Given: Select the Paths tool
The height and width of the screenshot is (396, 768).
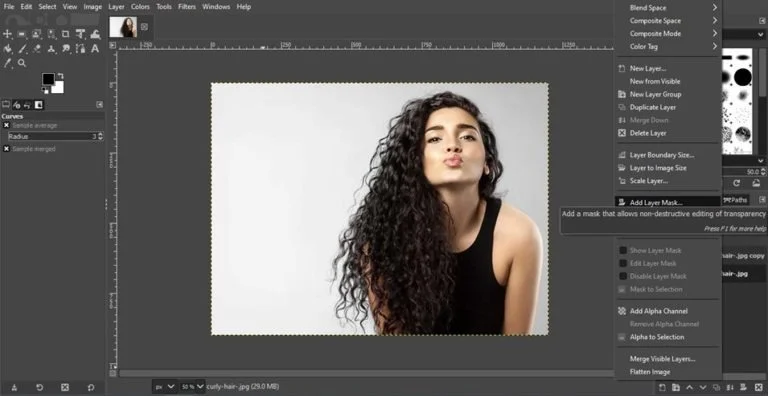Looking at the screenshot, I should click(x=80, y=49).
